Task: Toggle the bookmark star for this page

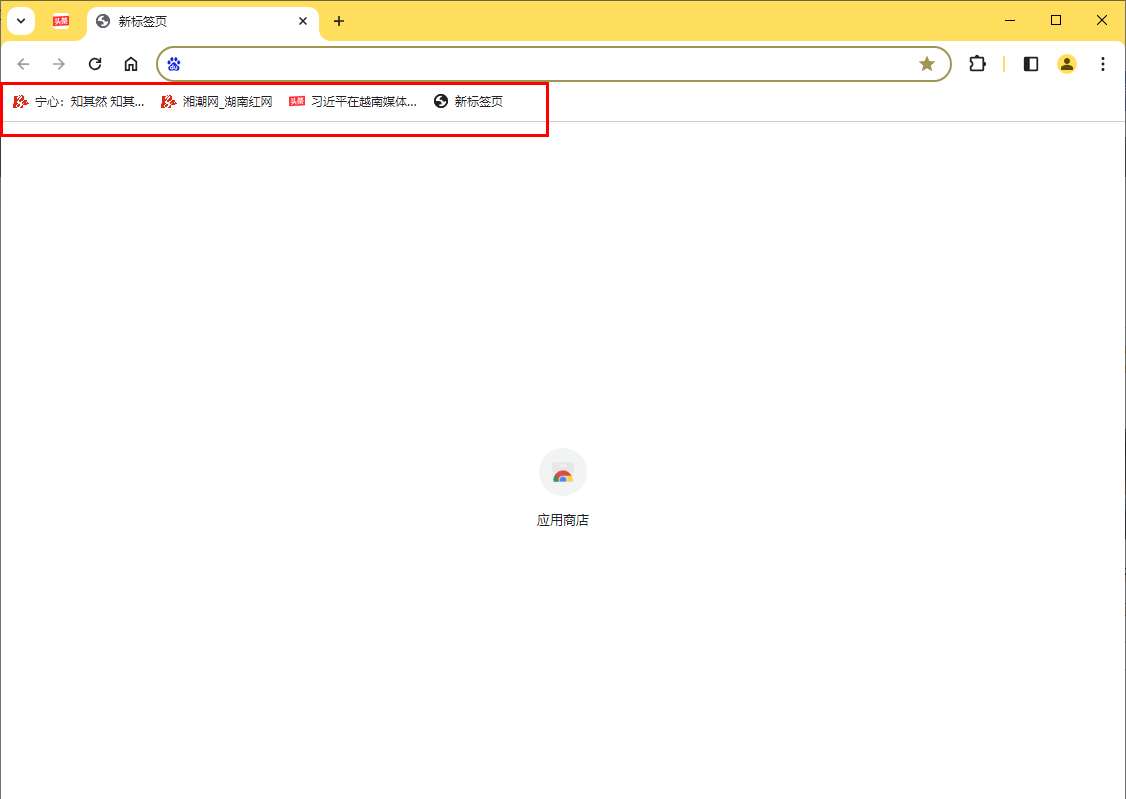Action: click(927, 64)
